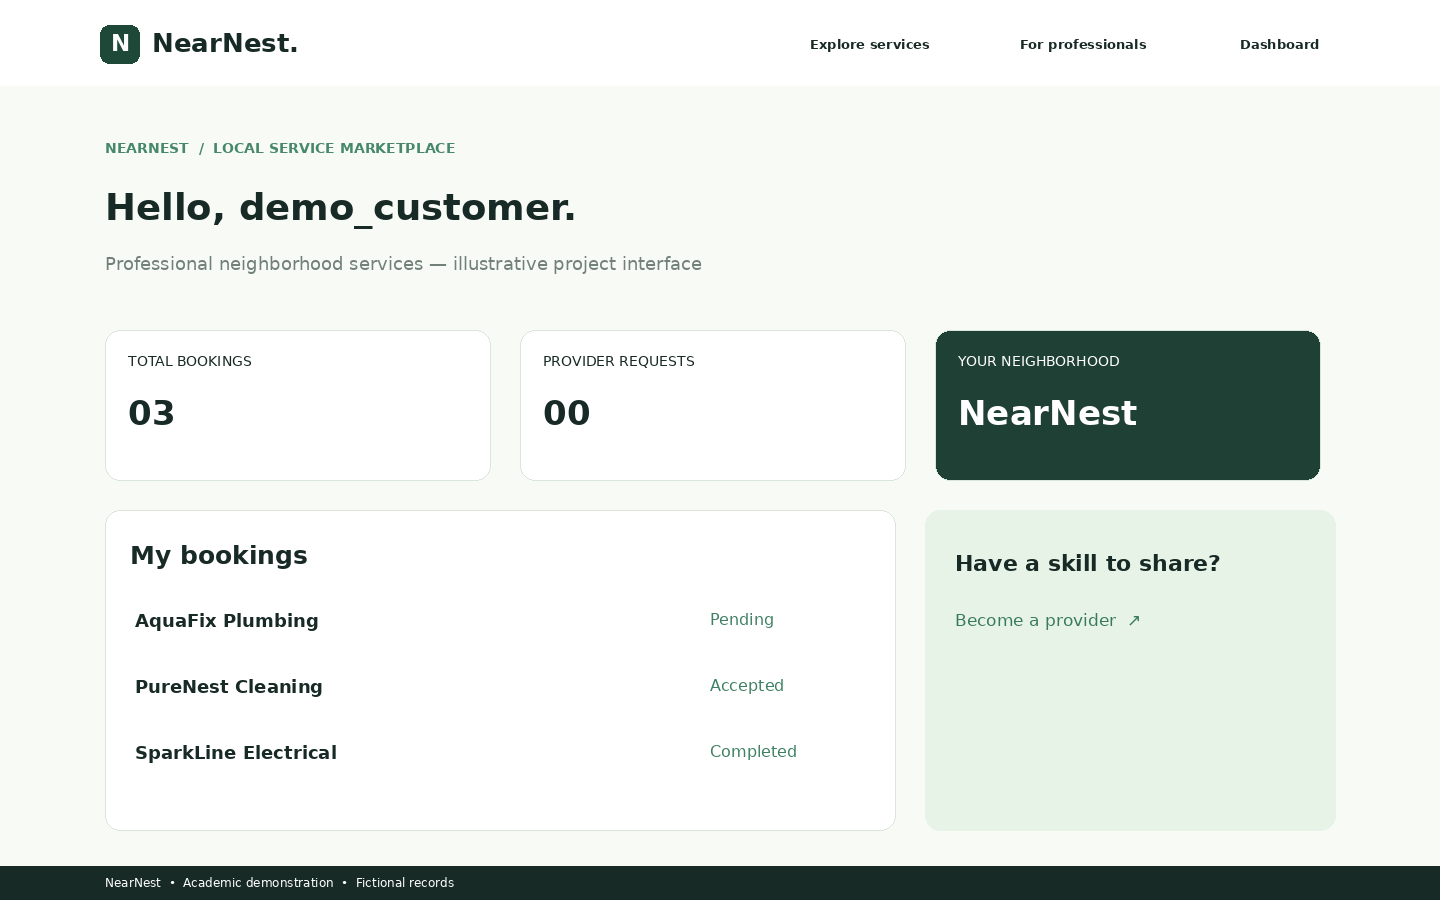Screen dimensions: 1440x900
Task: Click the Become a provider link
Action: pos(1048,620)
